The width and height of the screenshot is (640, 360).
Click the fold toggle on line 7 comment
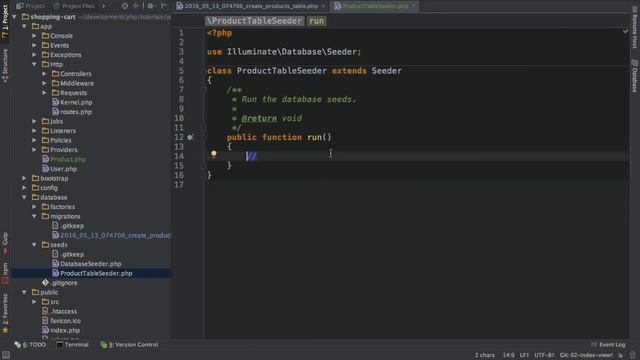point(204,90)
